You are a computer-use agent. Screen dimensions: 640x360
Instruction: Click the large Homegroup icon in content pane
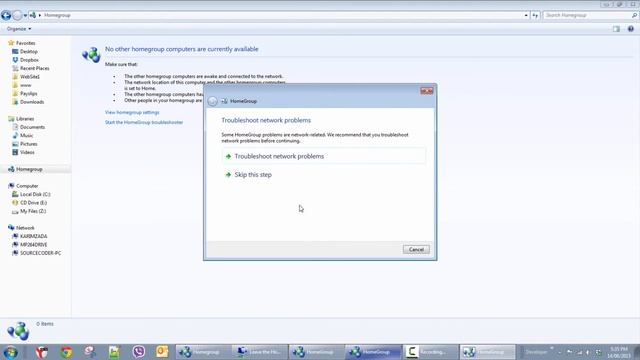click(91, 55)
